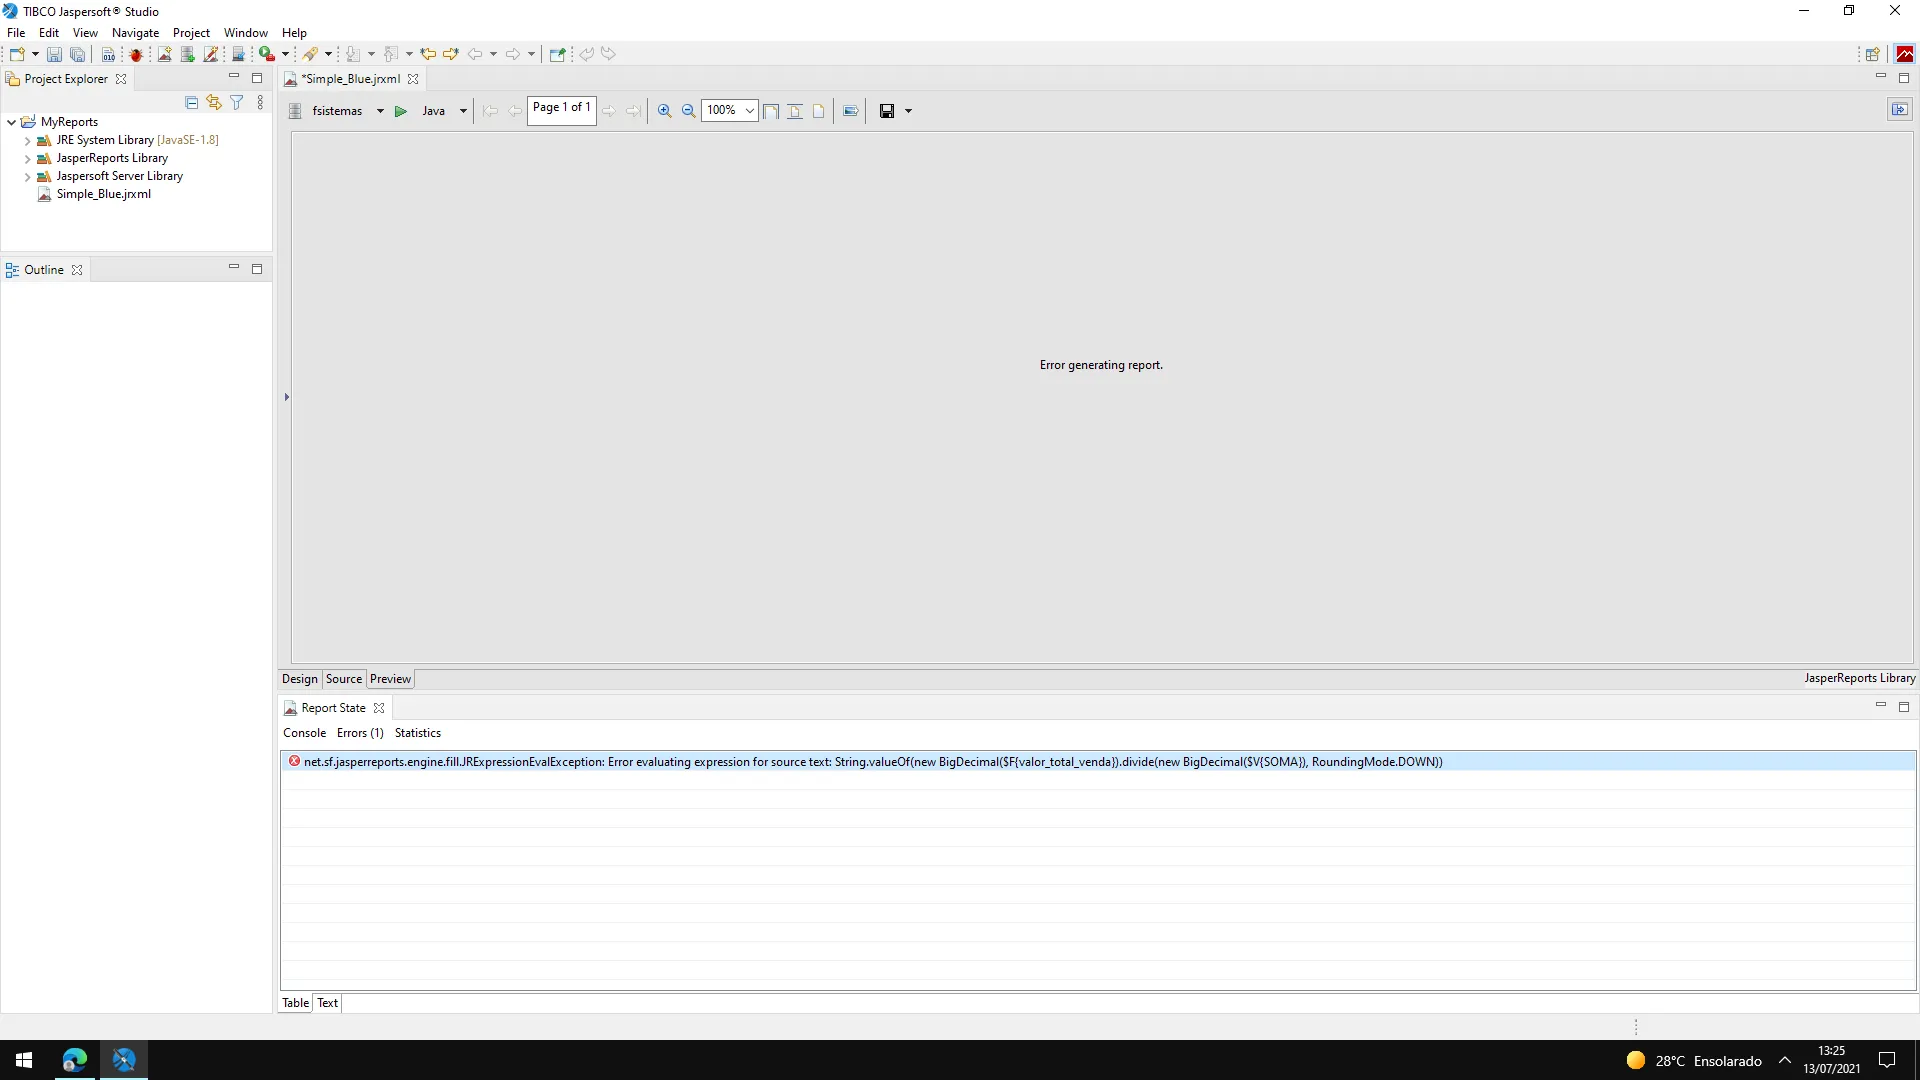Open the Errors (1) view
The width and height of the screenshot is (1920, 1080).
(360, 733)
